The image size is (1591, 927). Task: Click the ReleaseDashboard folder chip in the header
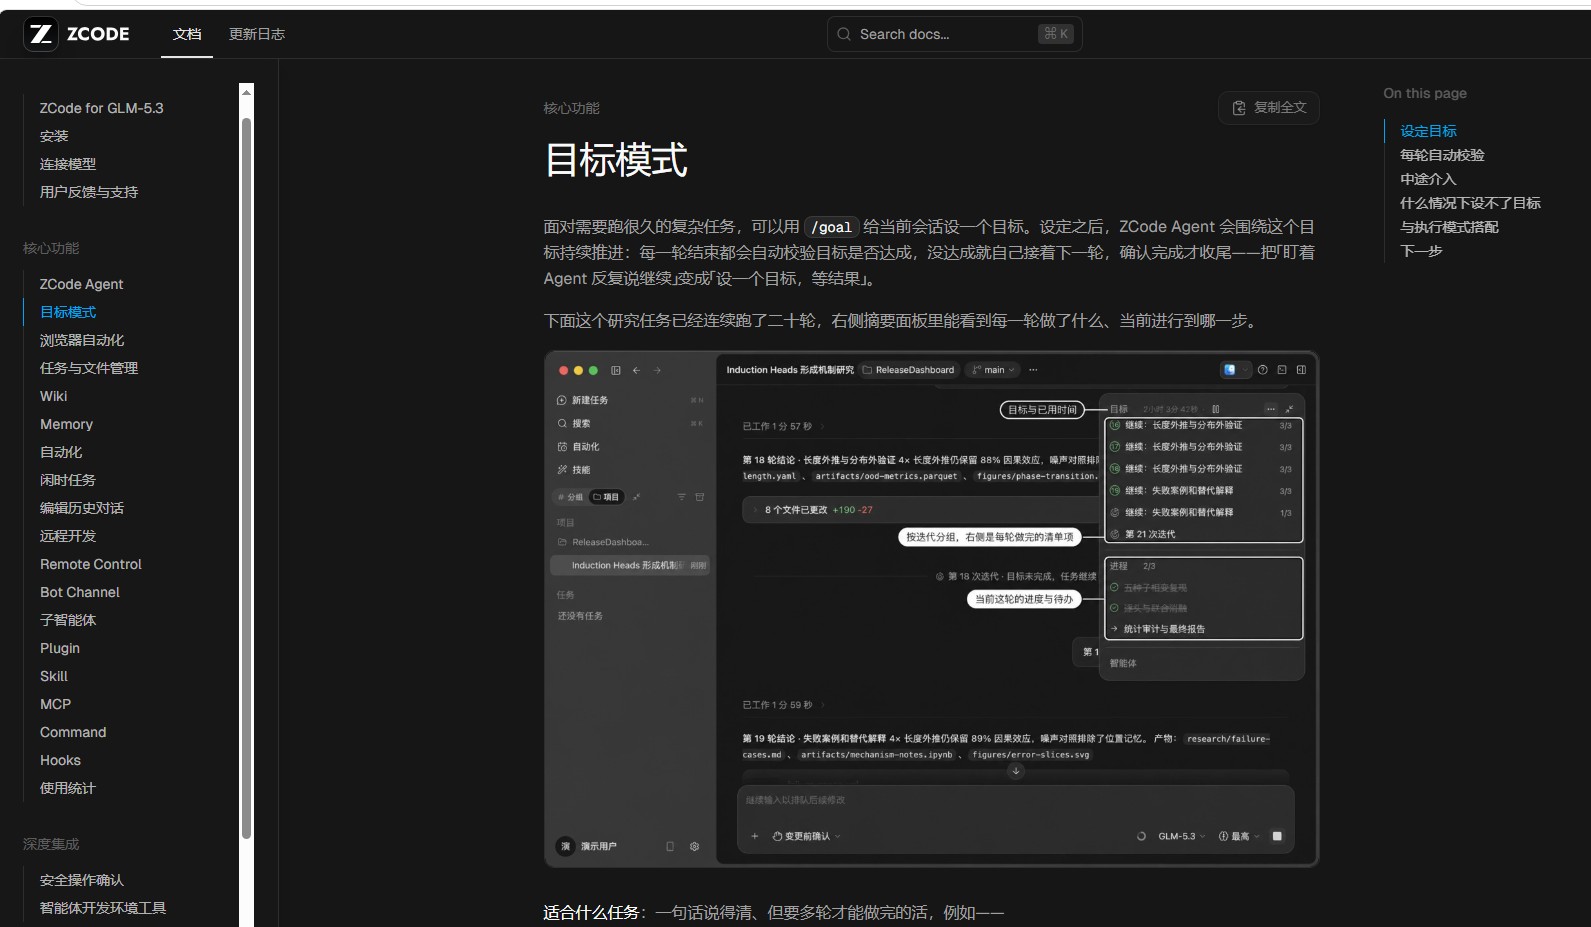click(x=908, y=370)
